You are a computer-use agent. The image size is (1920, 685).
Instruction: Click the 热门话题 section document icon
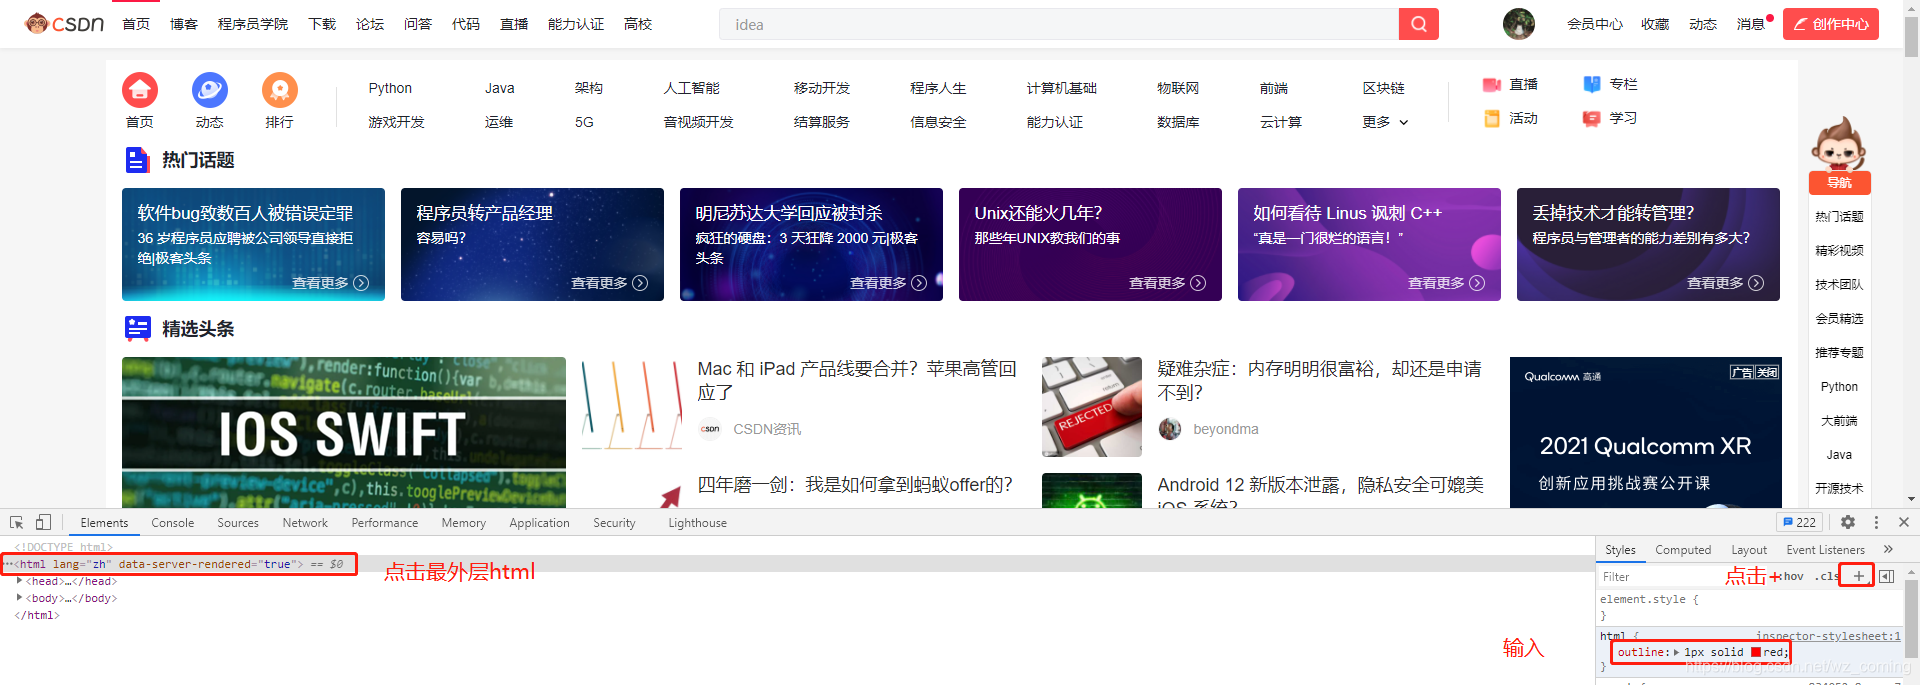(x=137, y=160)
